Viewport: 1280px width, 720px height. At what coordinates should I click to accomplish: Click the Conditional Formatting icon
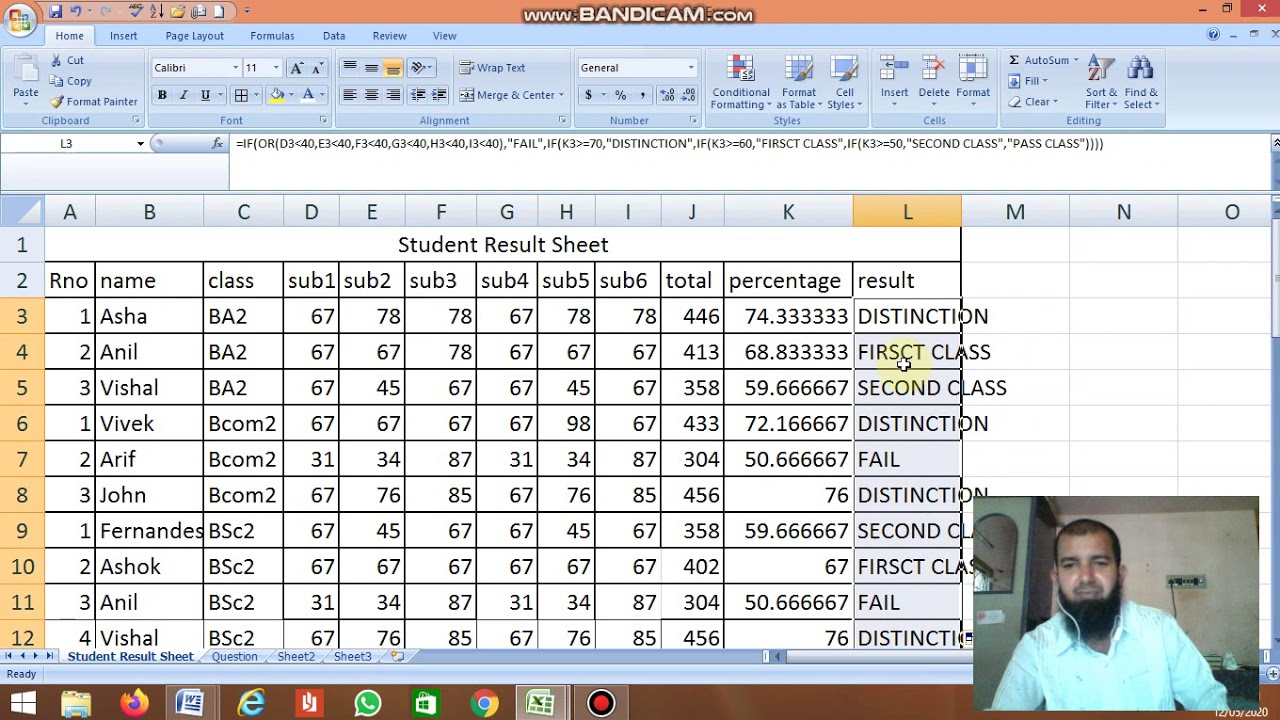coord(741,70)
